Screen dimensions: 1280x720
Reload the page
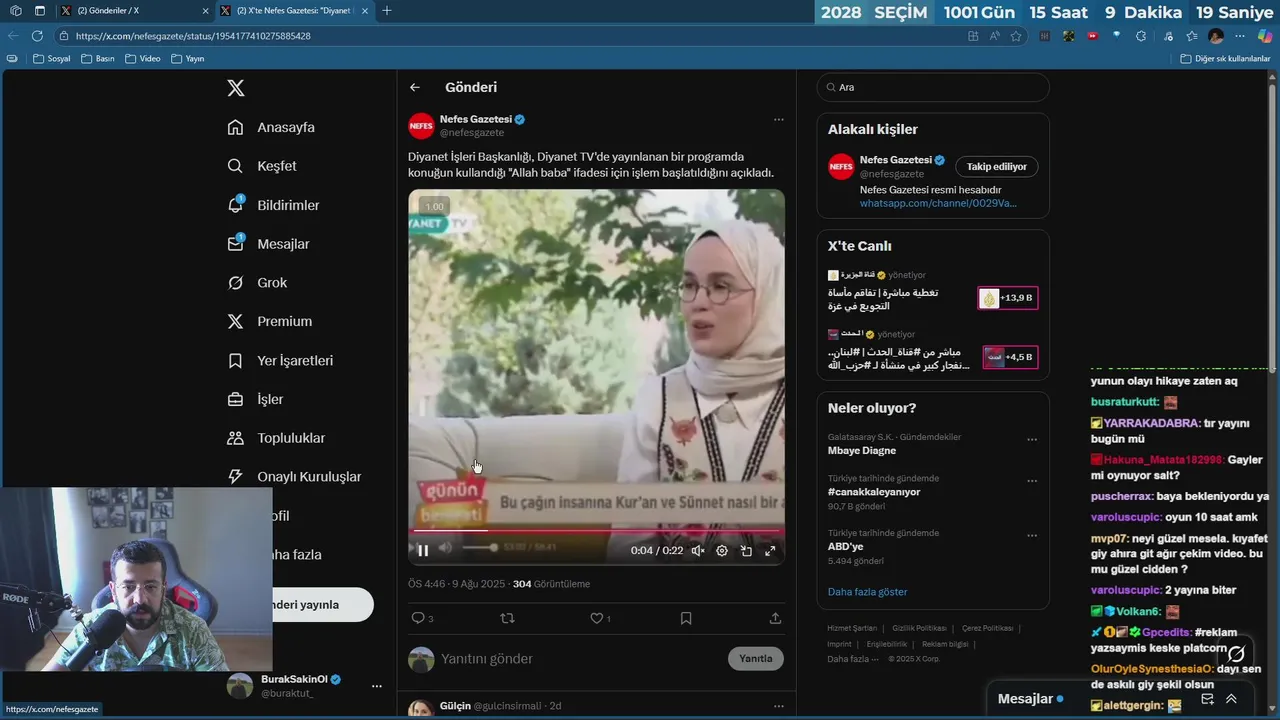click(x=37, y=36)
